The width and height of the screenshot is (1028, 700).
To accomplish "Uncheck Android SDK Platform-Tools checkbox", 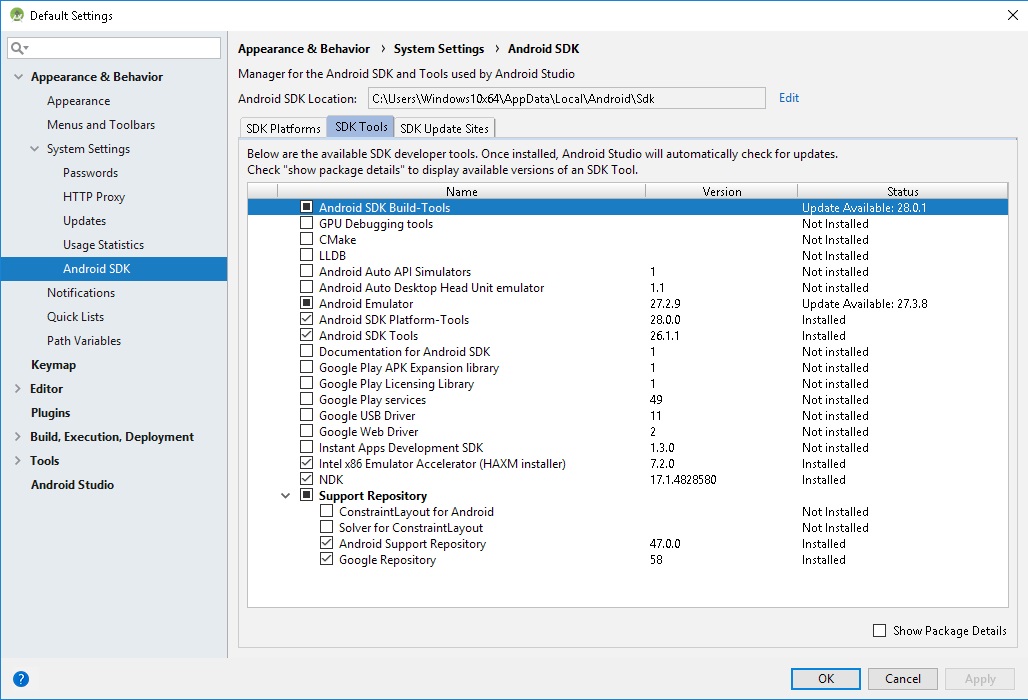I will (x=306, y=319).
